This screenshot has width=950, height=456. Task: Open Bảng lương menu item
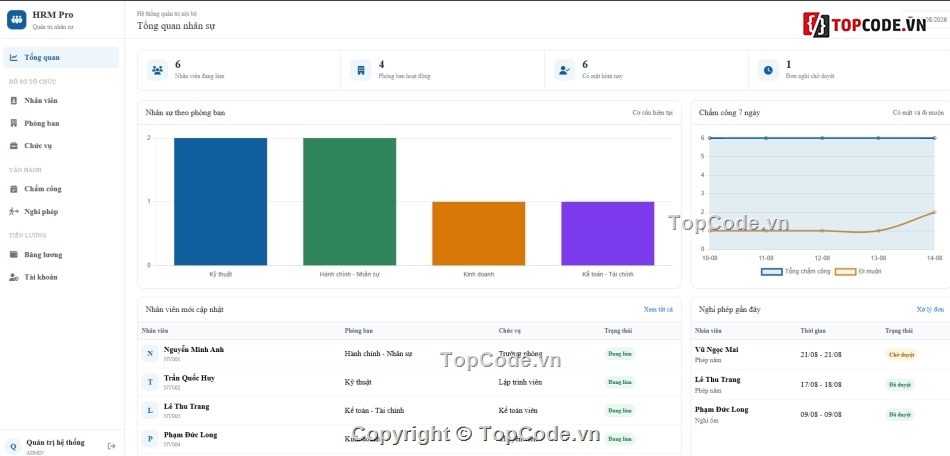click(61, 254)
